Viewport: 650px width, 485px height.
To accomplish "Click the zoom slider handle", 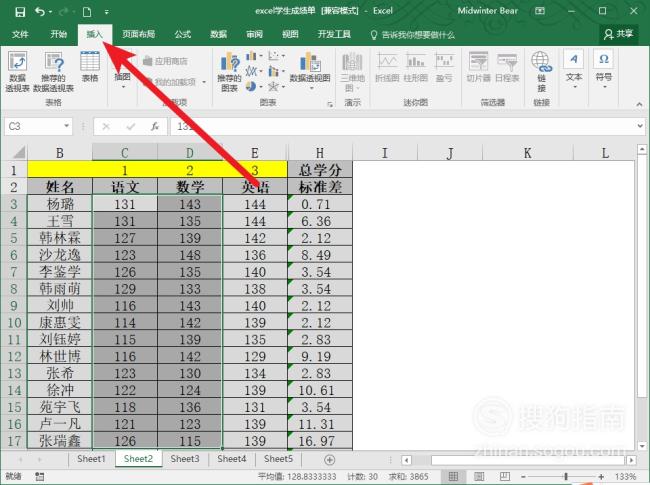I will tap(566, 477).
